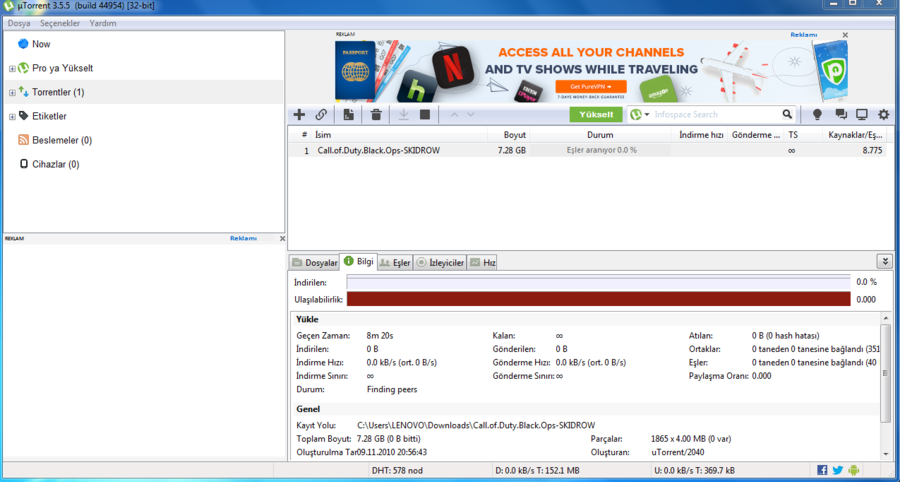900x482 pixels.
Task: Close the top banner advertisement
Action: pyautogui.click(x=845, y=35)
